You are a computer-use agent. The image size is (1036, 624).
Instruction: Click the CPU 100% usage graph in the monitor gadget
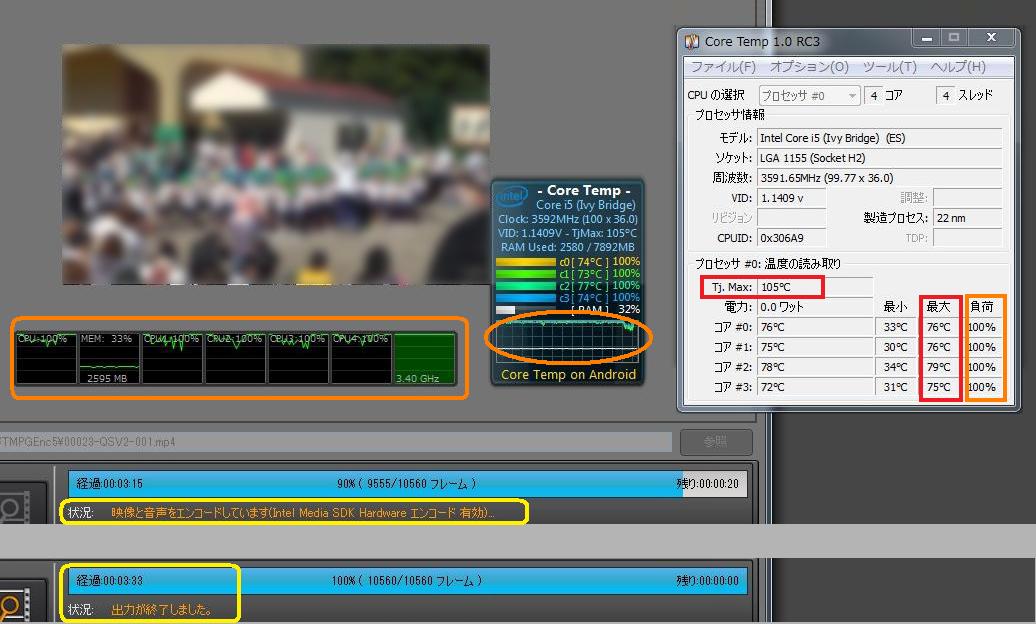46,358
